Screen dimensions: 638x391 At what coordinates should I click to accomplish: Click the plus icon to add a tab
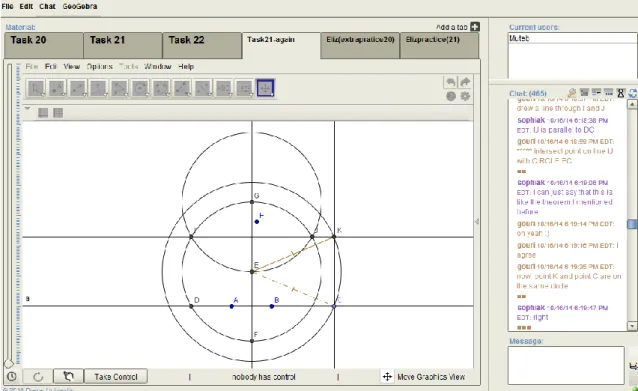click(474, 27)
